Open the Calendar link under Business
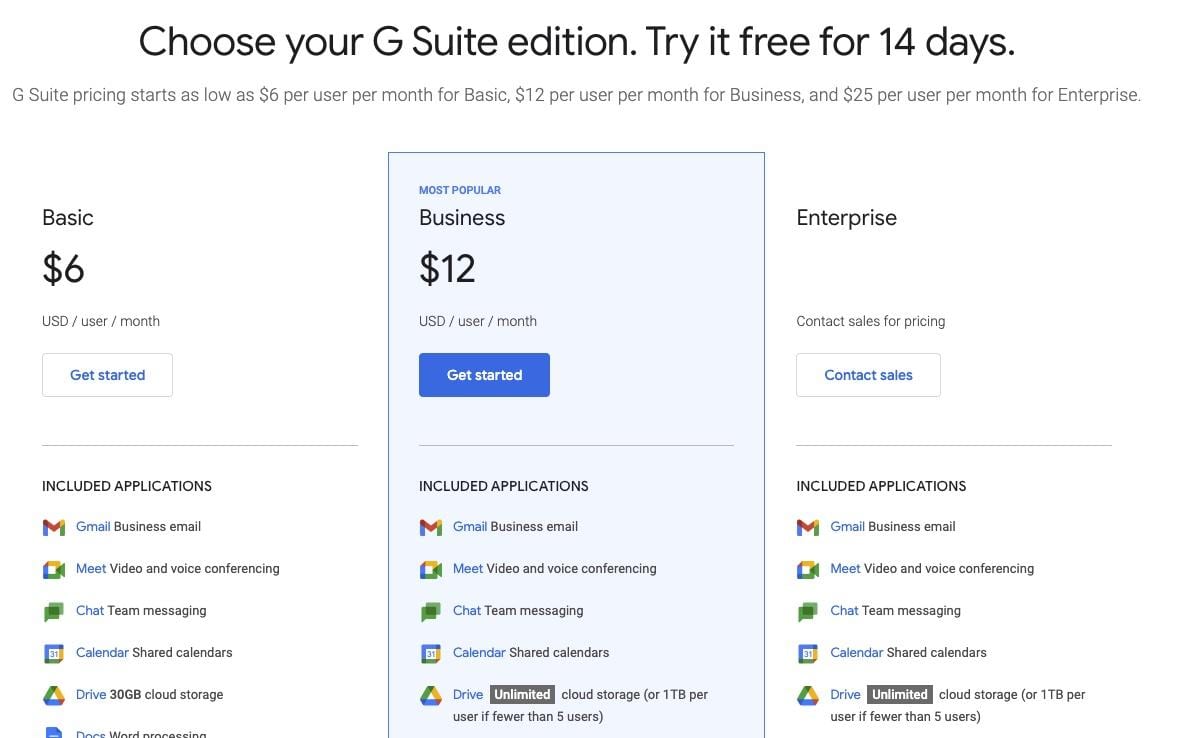The image size is (1186, 738). (x=479, y=652)
